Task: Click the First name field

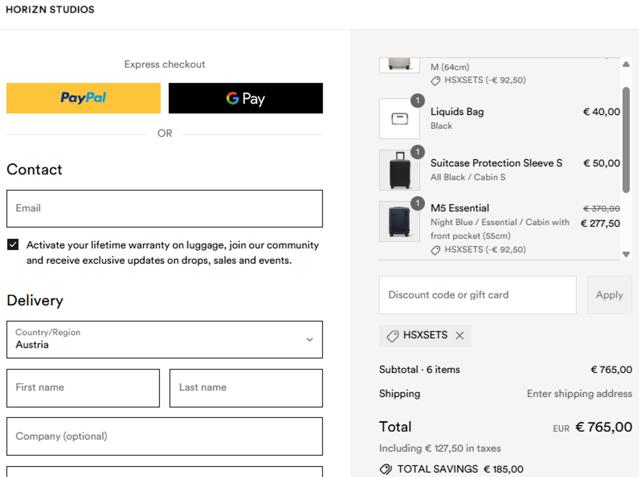Action: [83, 388]
